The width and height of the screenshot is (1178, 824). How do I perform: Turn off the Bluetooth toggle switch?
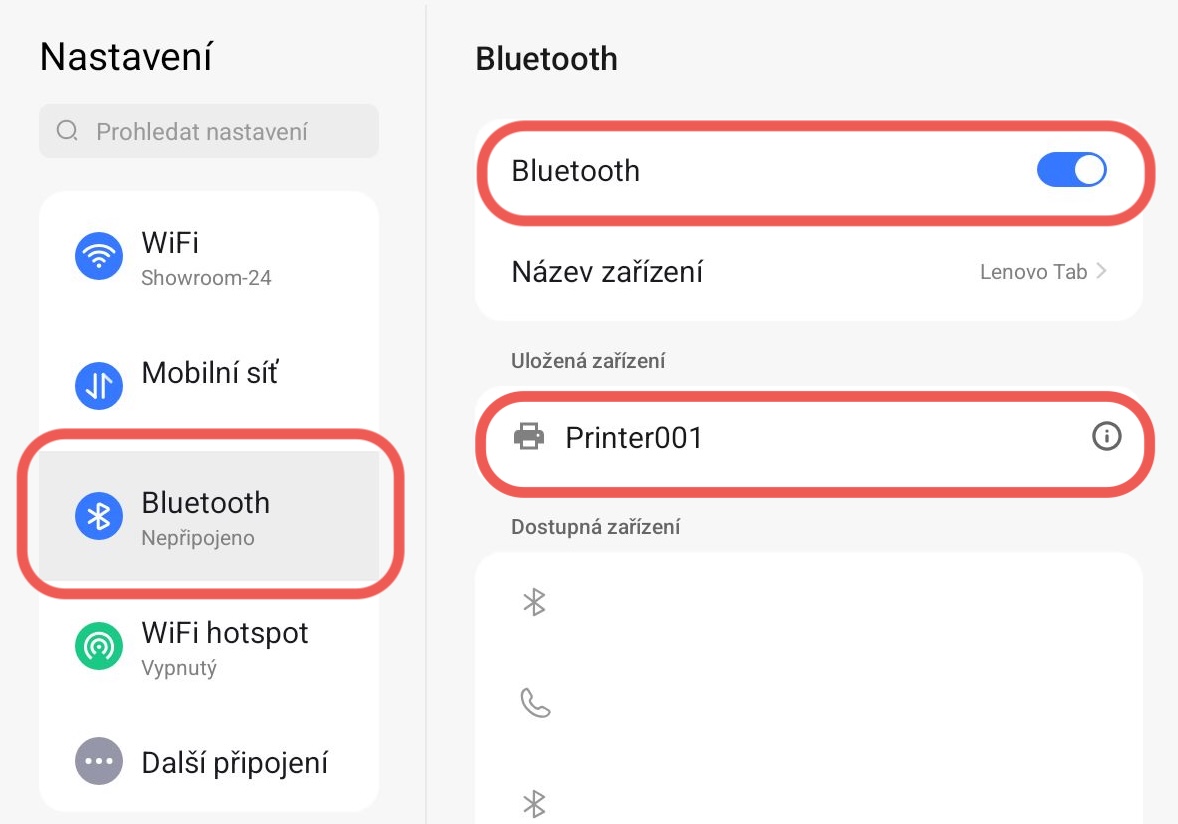coord(1072,171)
